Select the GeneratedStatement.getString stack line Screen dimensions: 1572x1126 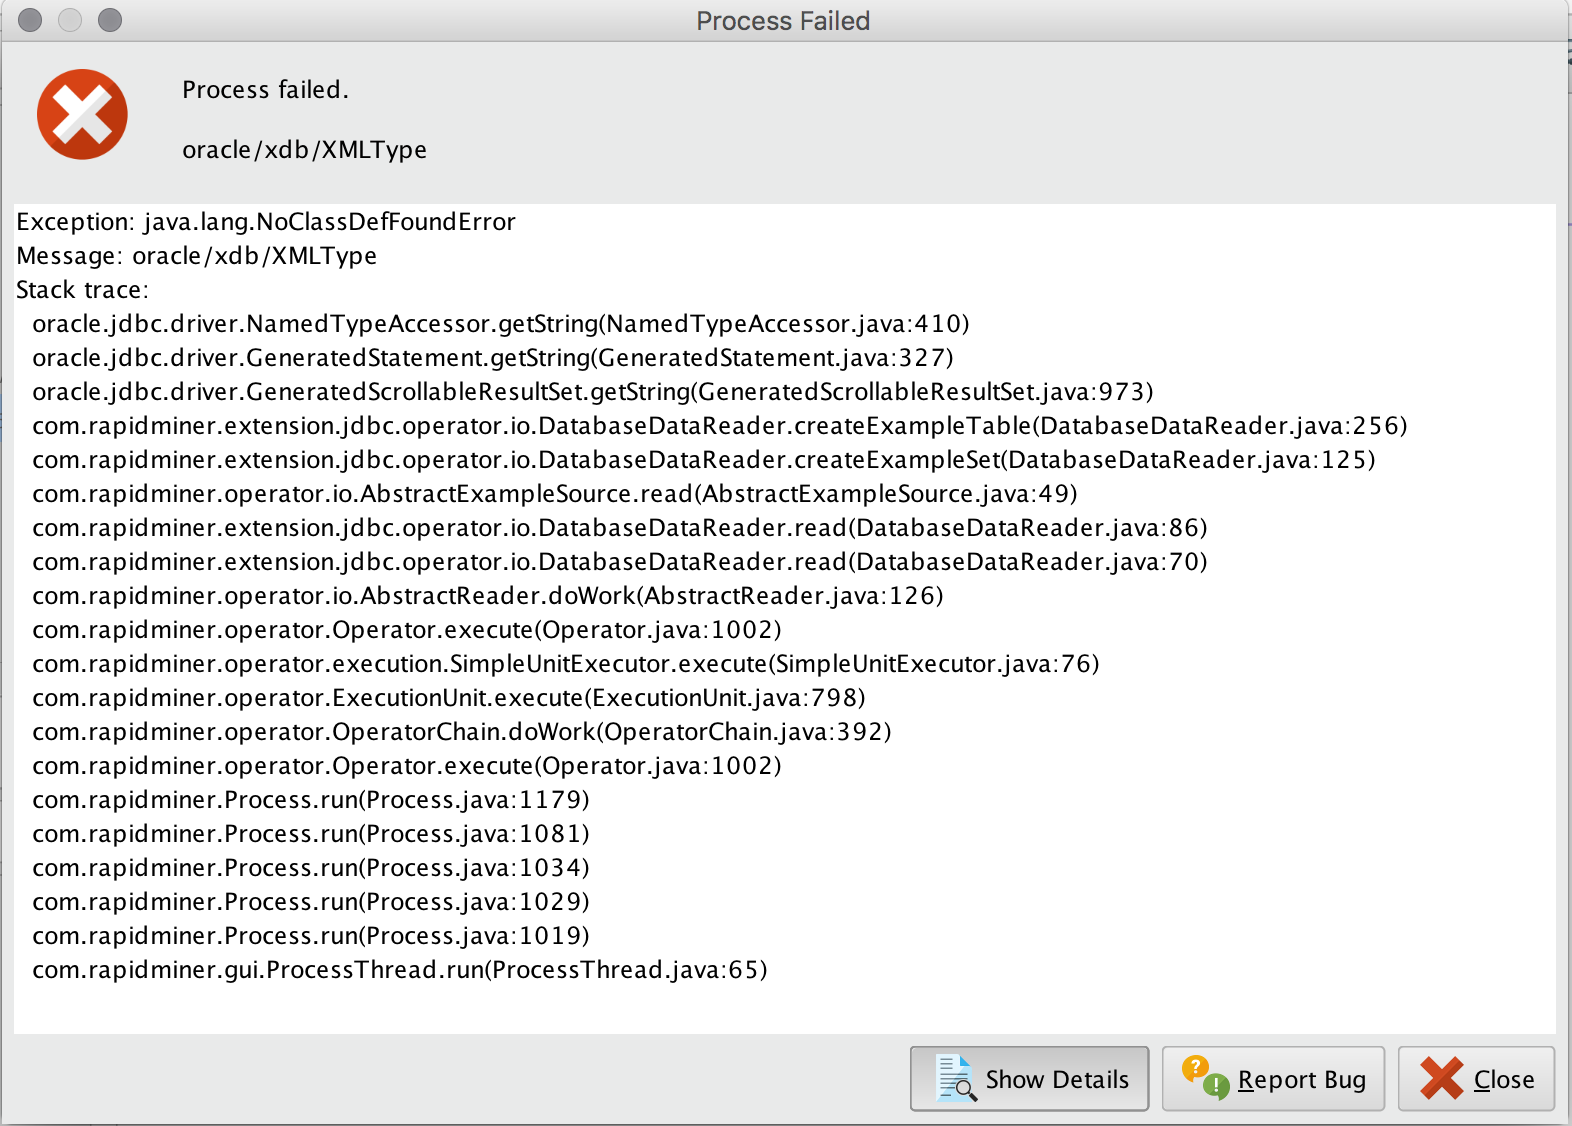tap(493, 358)
